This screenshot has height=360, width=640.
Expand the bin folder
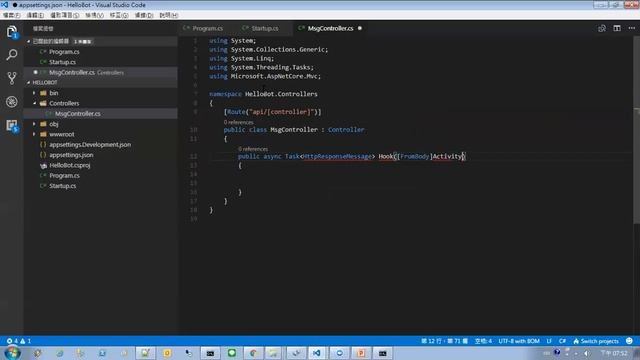coord(34,93)
